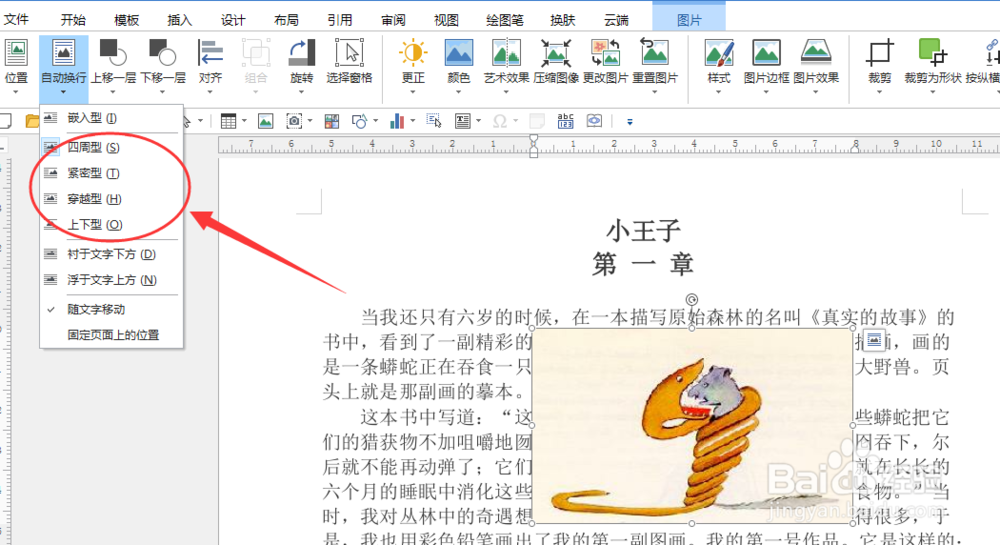The image size is (1000, 545).
Task: Switch to the 绘图笔 ribbon tab
Action: [x=504, y=20]
